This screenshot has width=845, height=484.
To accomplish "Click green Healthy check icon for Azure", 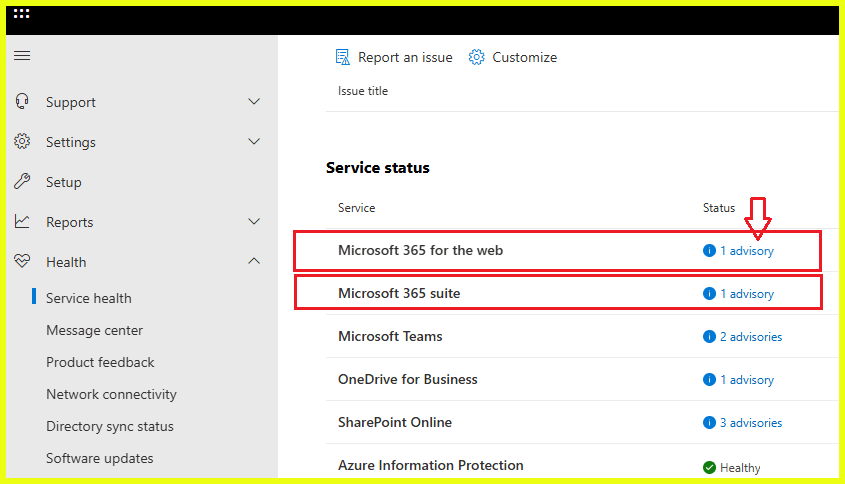I will (x=709, y=467).
